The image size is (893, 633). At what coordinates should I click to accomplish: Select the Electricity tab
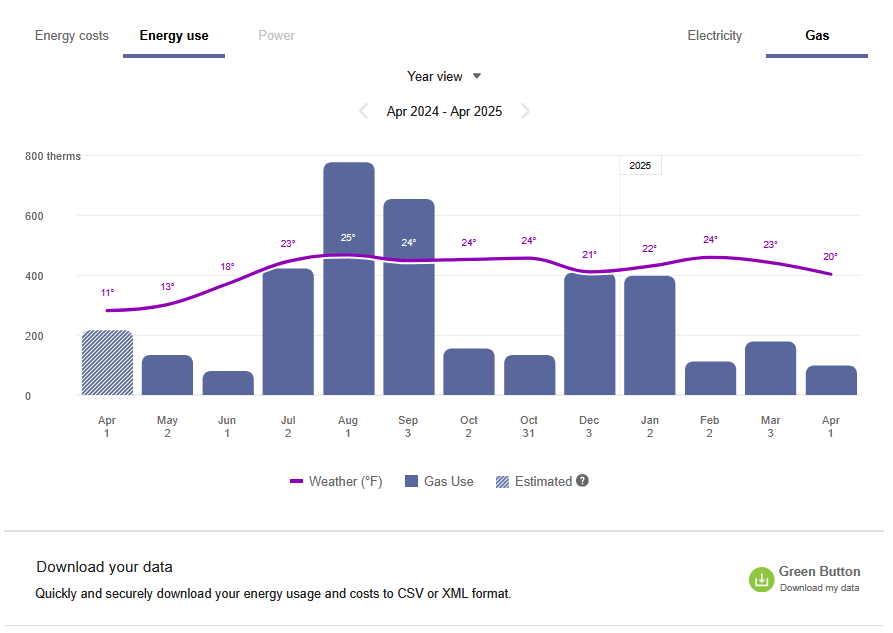coord(714,36)
